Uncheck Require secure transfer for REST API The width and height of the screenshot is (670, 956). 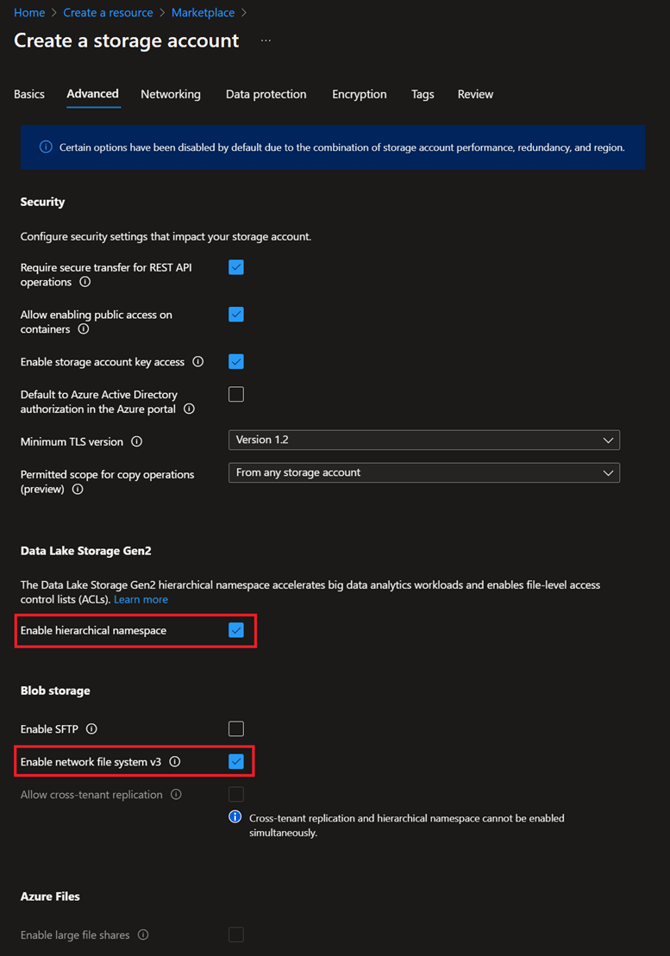(x=236, y=267)
